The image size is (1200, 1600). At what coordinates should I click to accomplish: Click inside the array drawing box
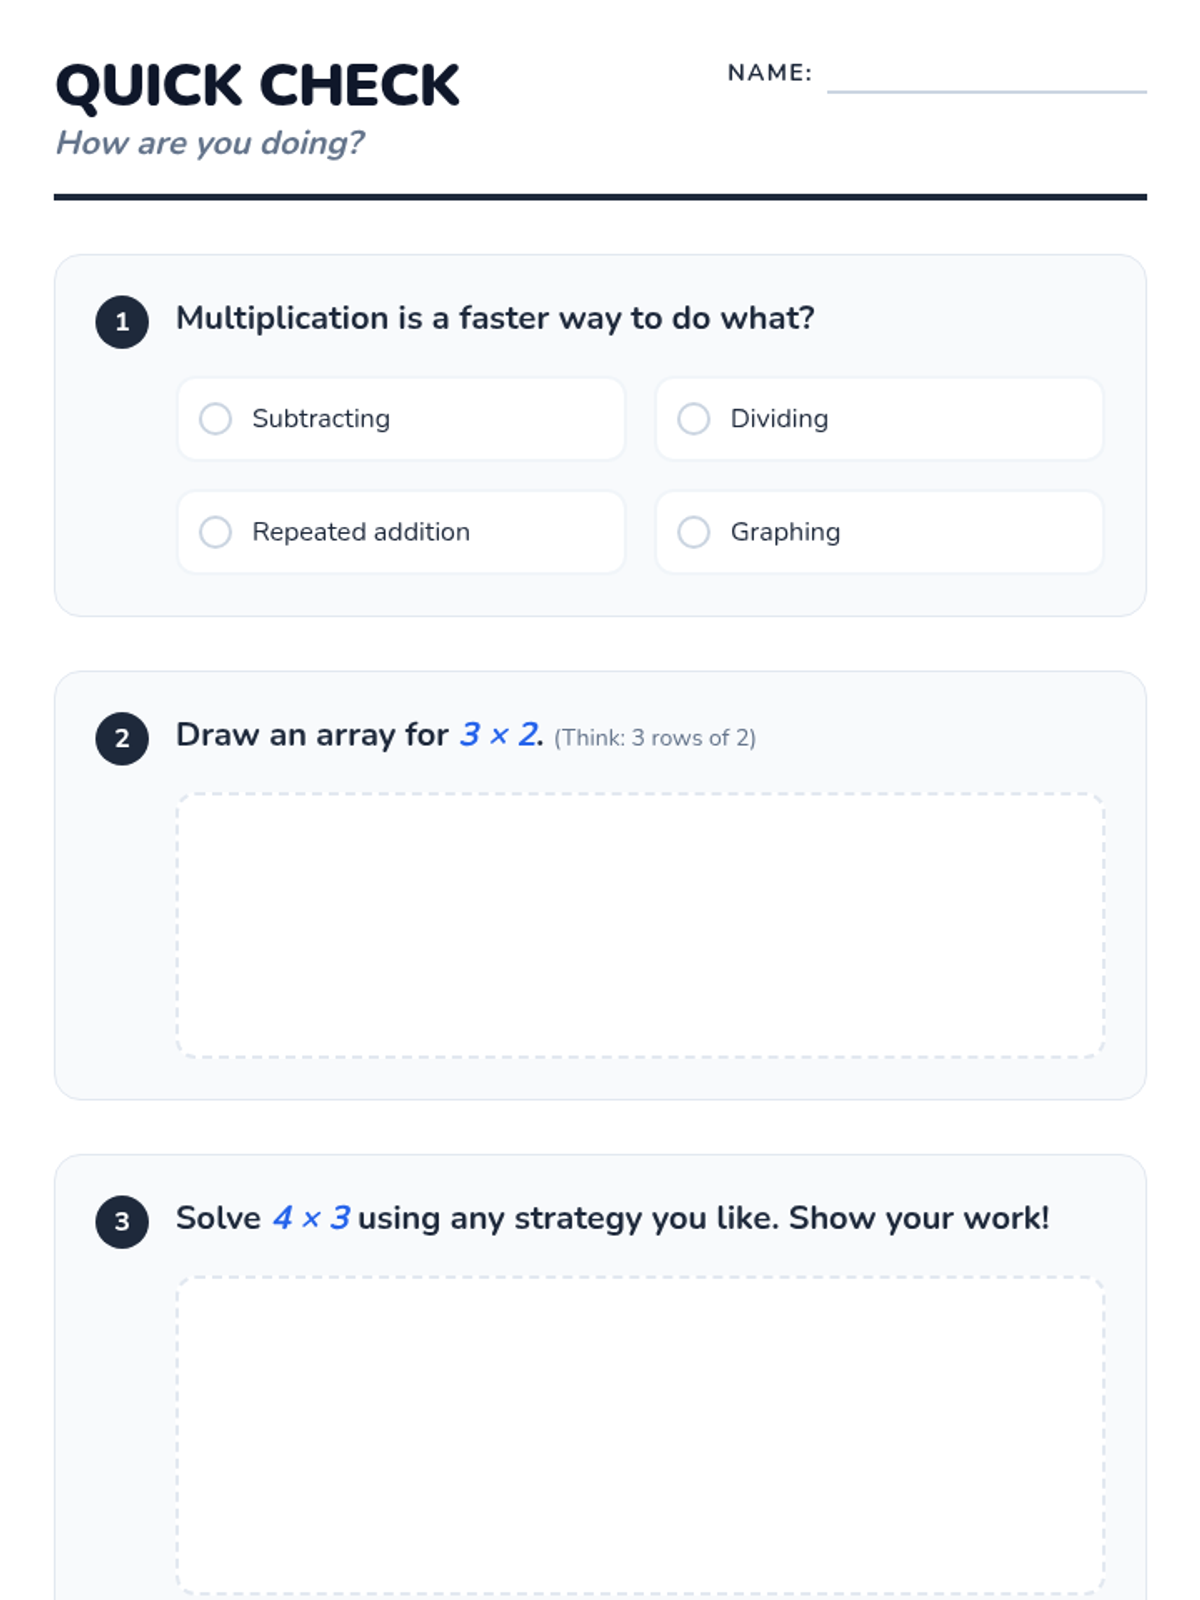pyautogui.click(x=640, y=925)
